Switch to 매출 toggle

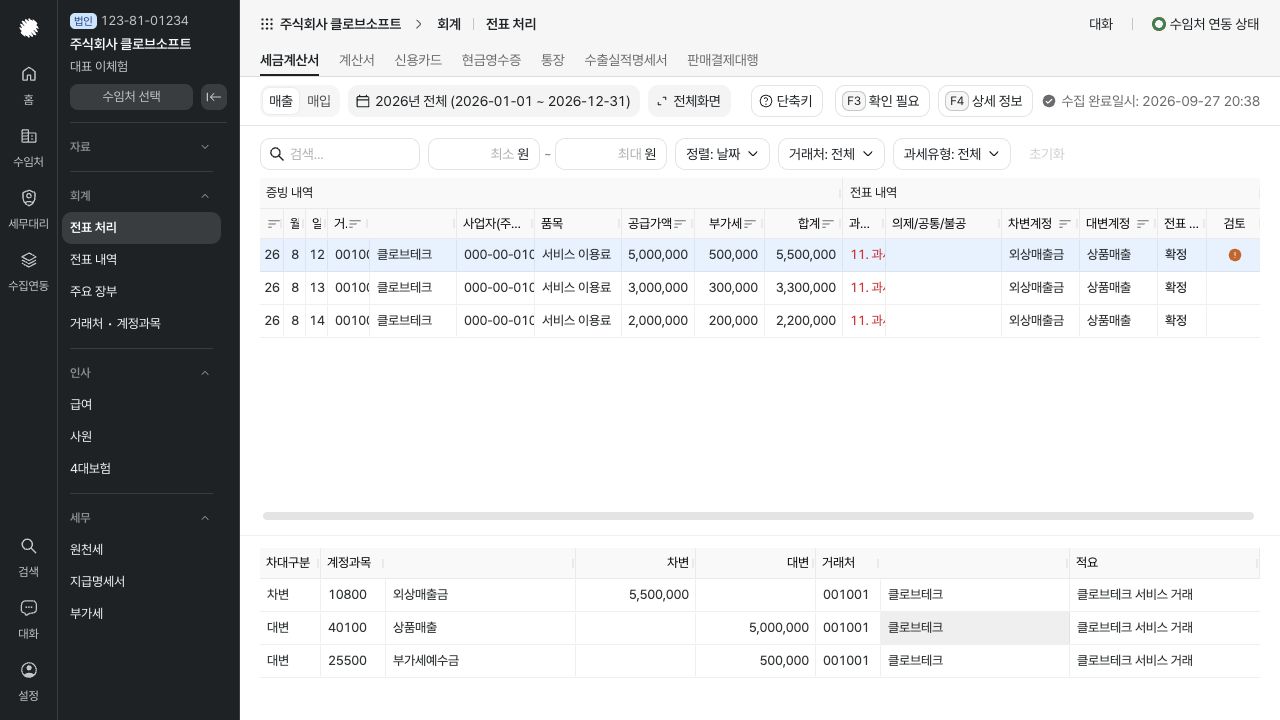click(x=281, y=101)
